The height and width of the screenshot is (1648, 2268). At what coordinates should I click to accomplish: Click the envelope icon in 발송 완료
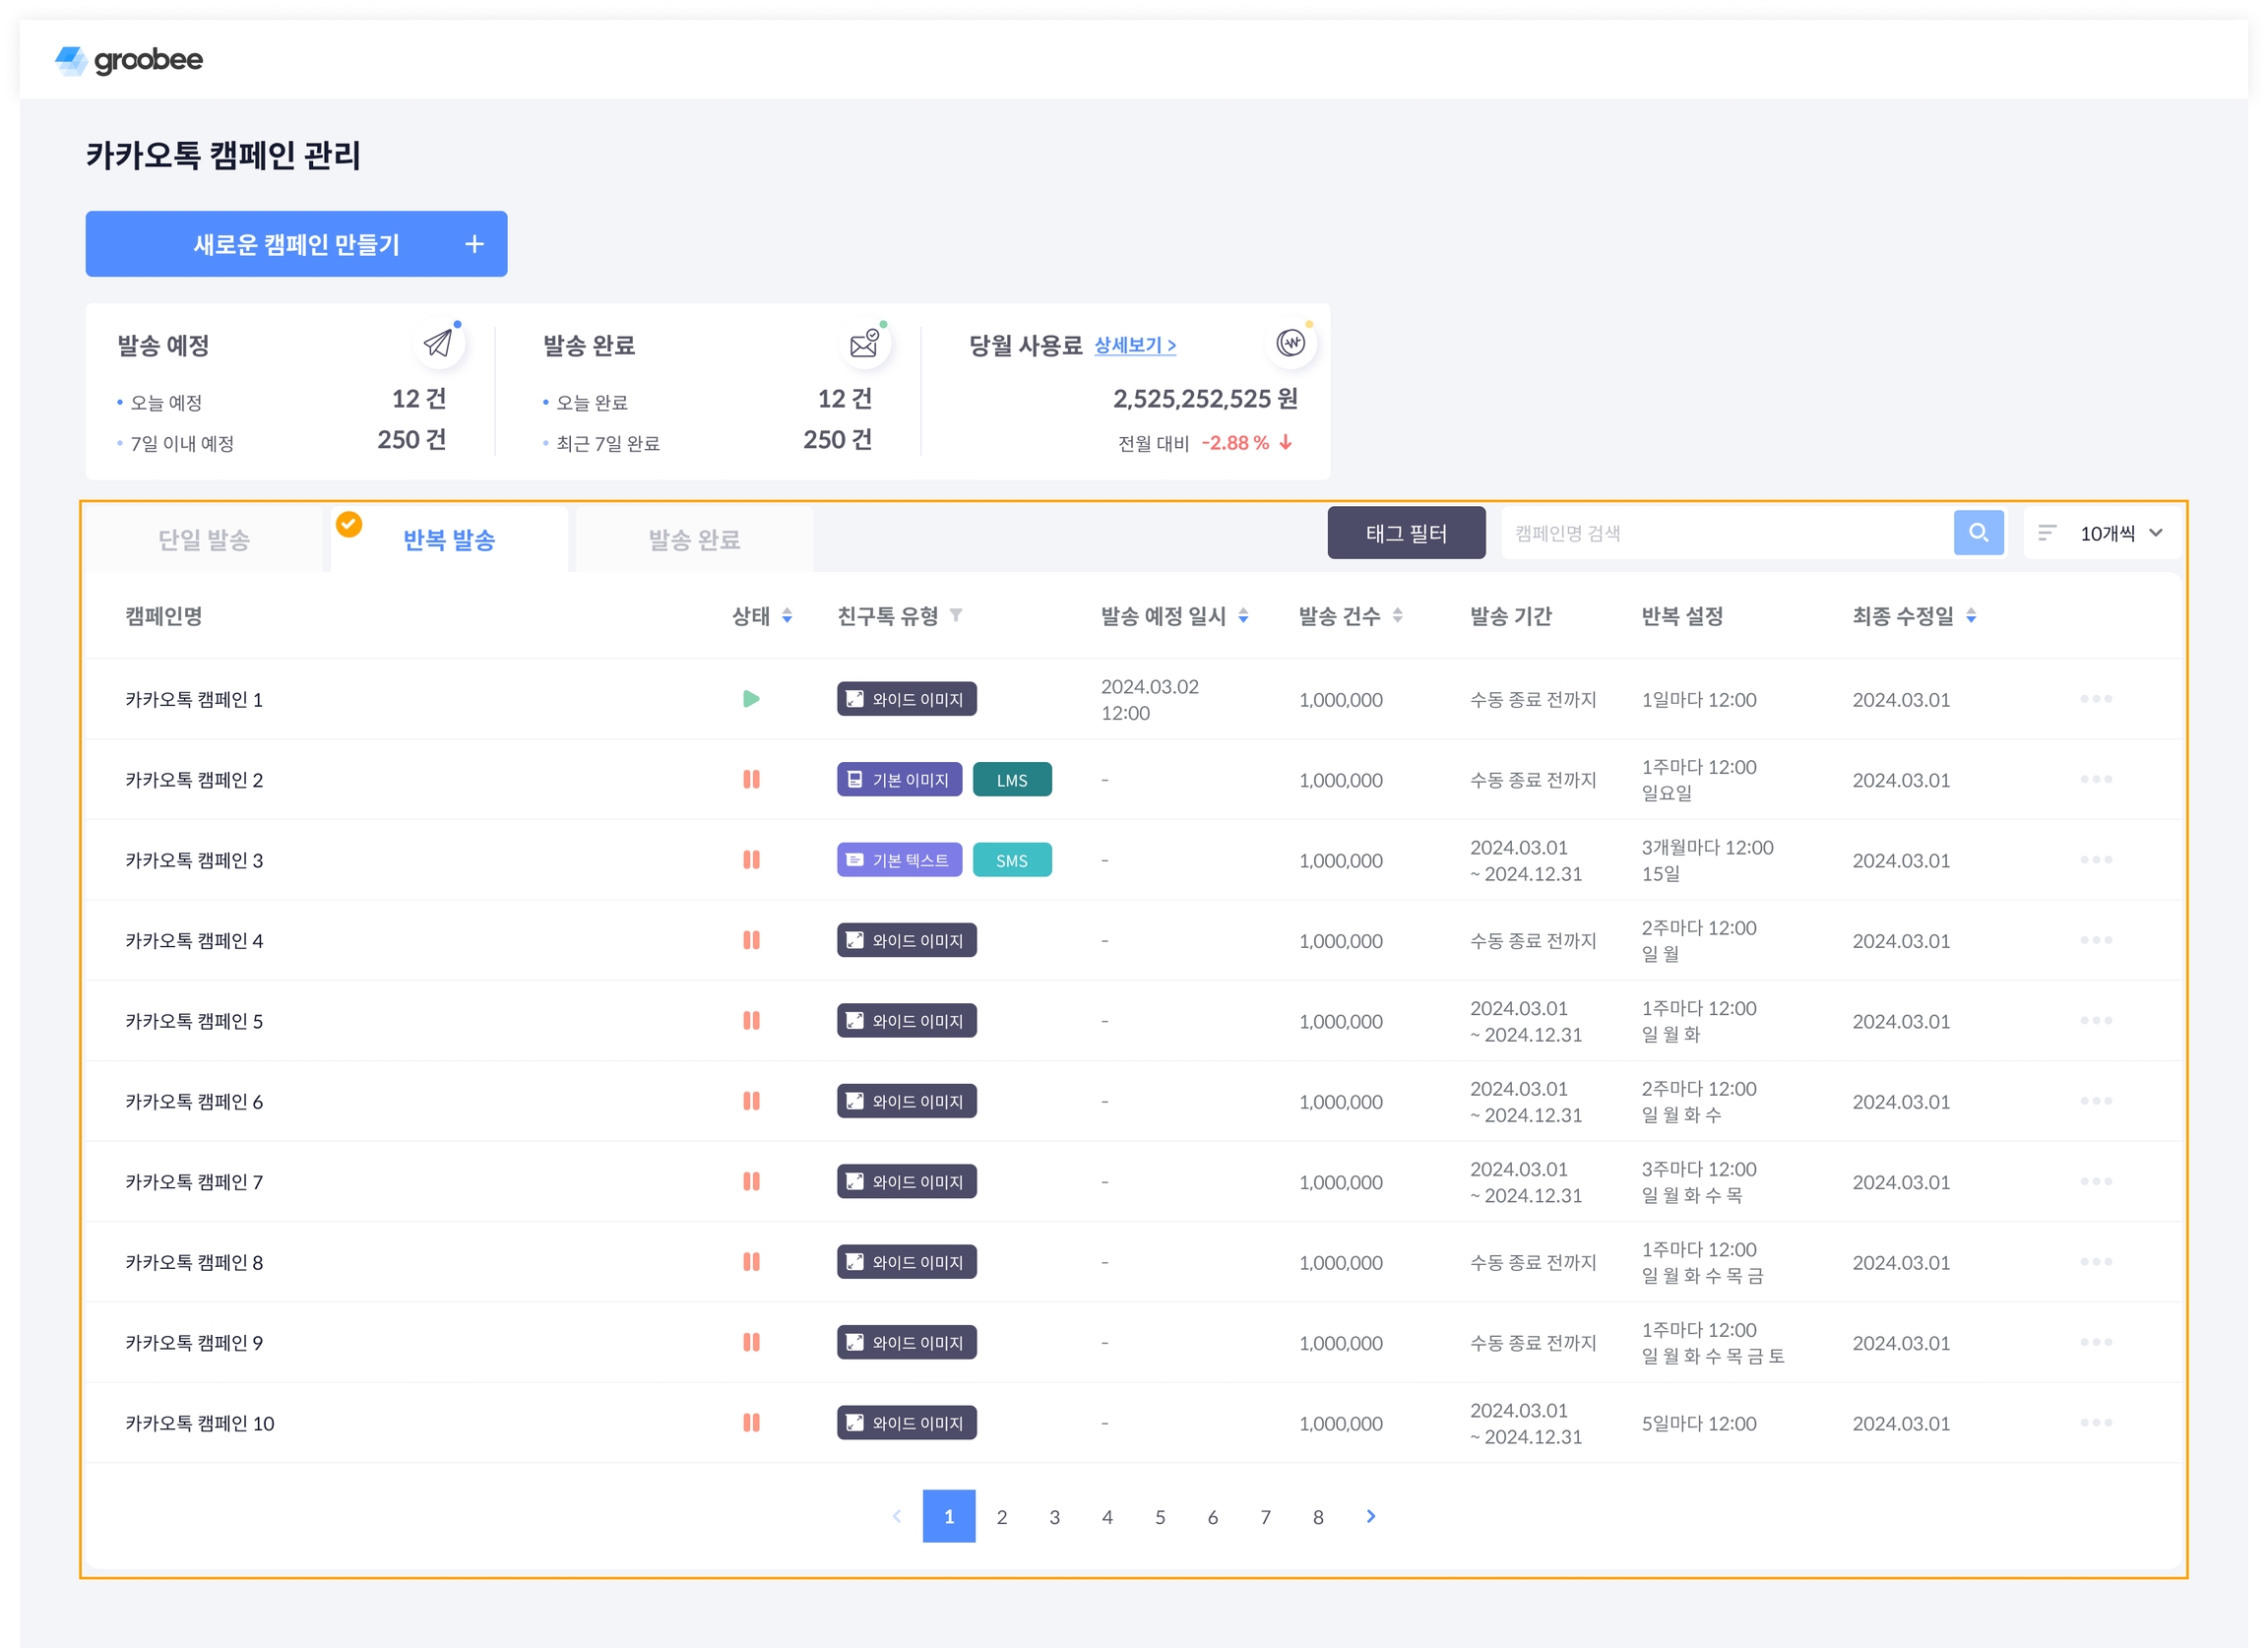(x=864, y=344)
